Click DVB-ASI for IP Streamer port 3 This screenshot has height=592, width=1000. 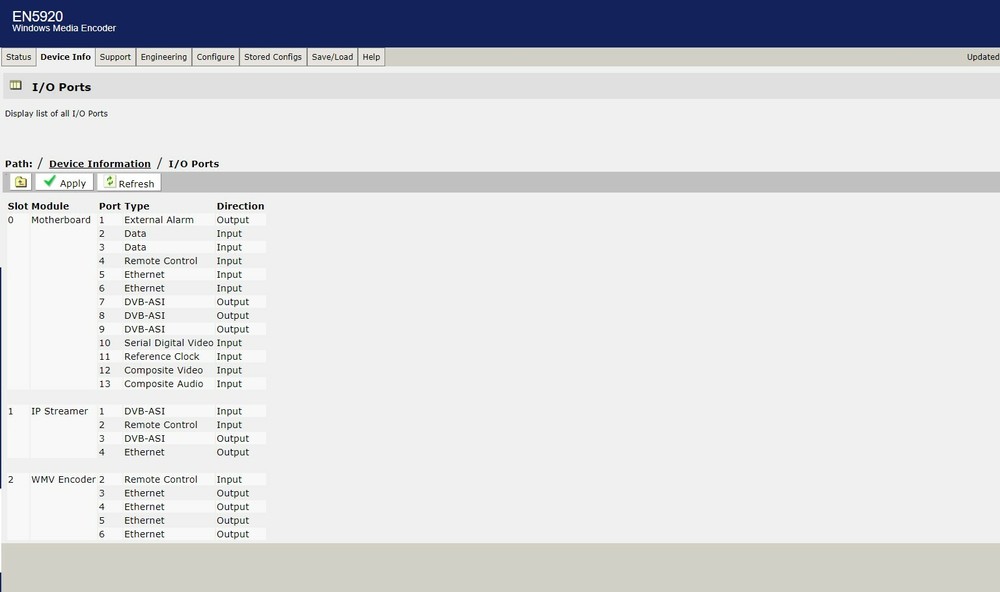pos(144,439)
